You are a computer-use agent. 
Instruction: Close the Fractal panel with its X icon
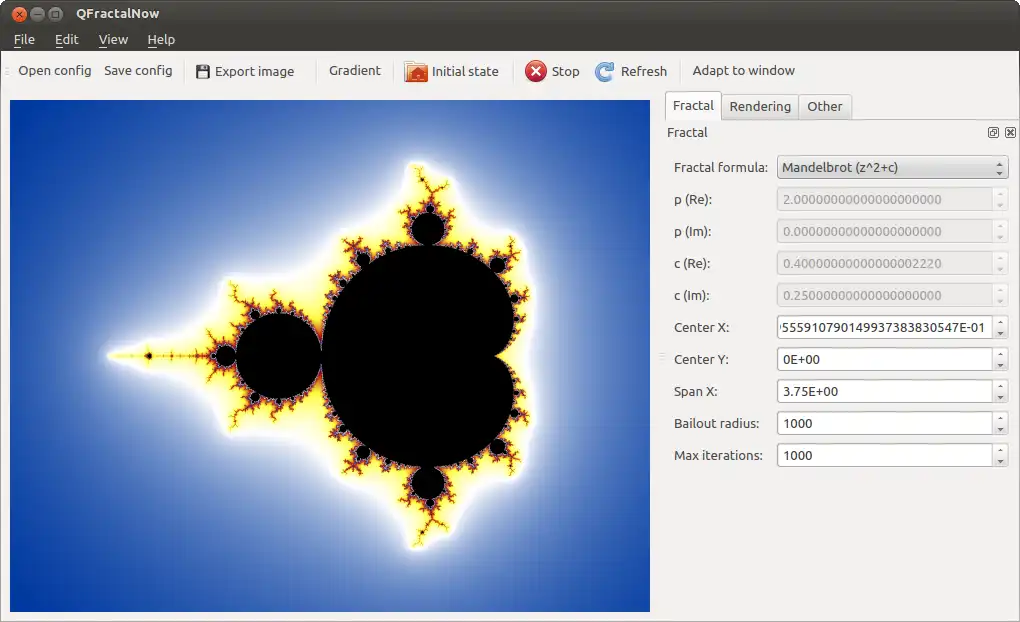[1010, 131]
